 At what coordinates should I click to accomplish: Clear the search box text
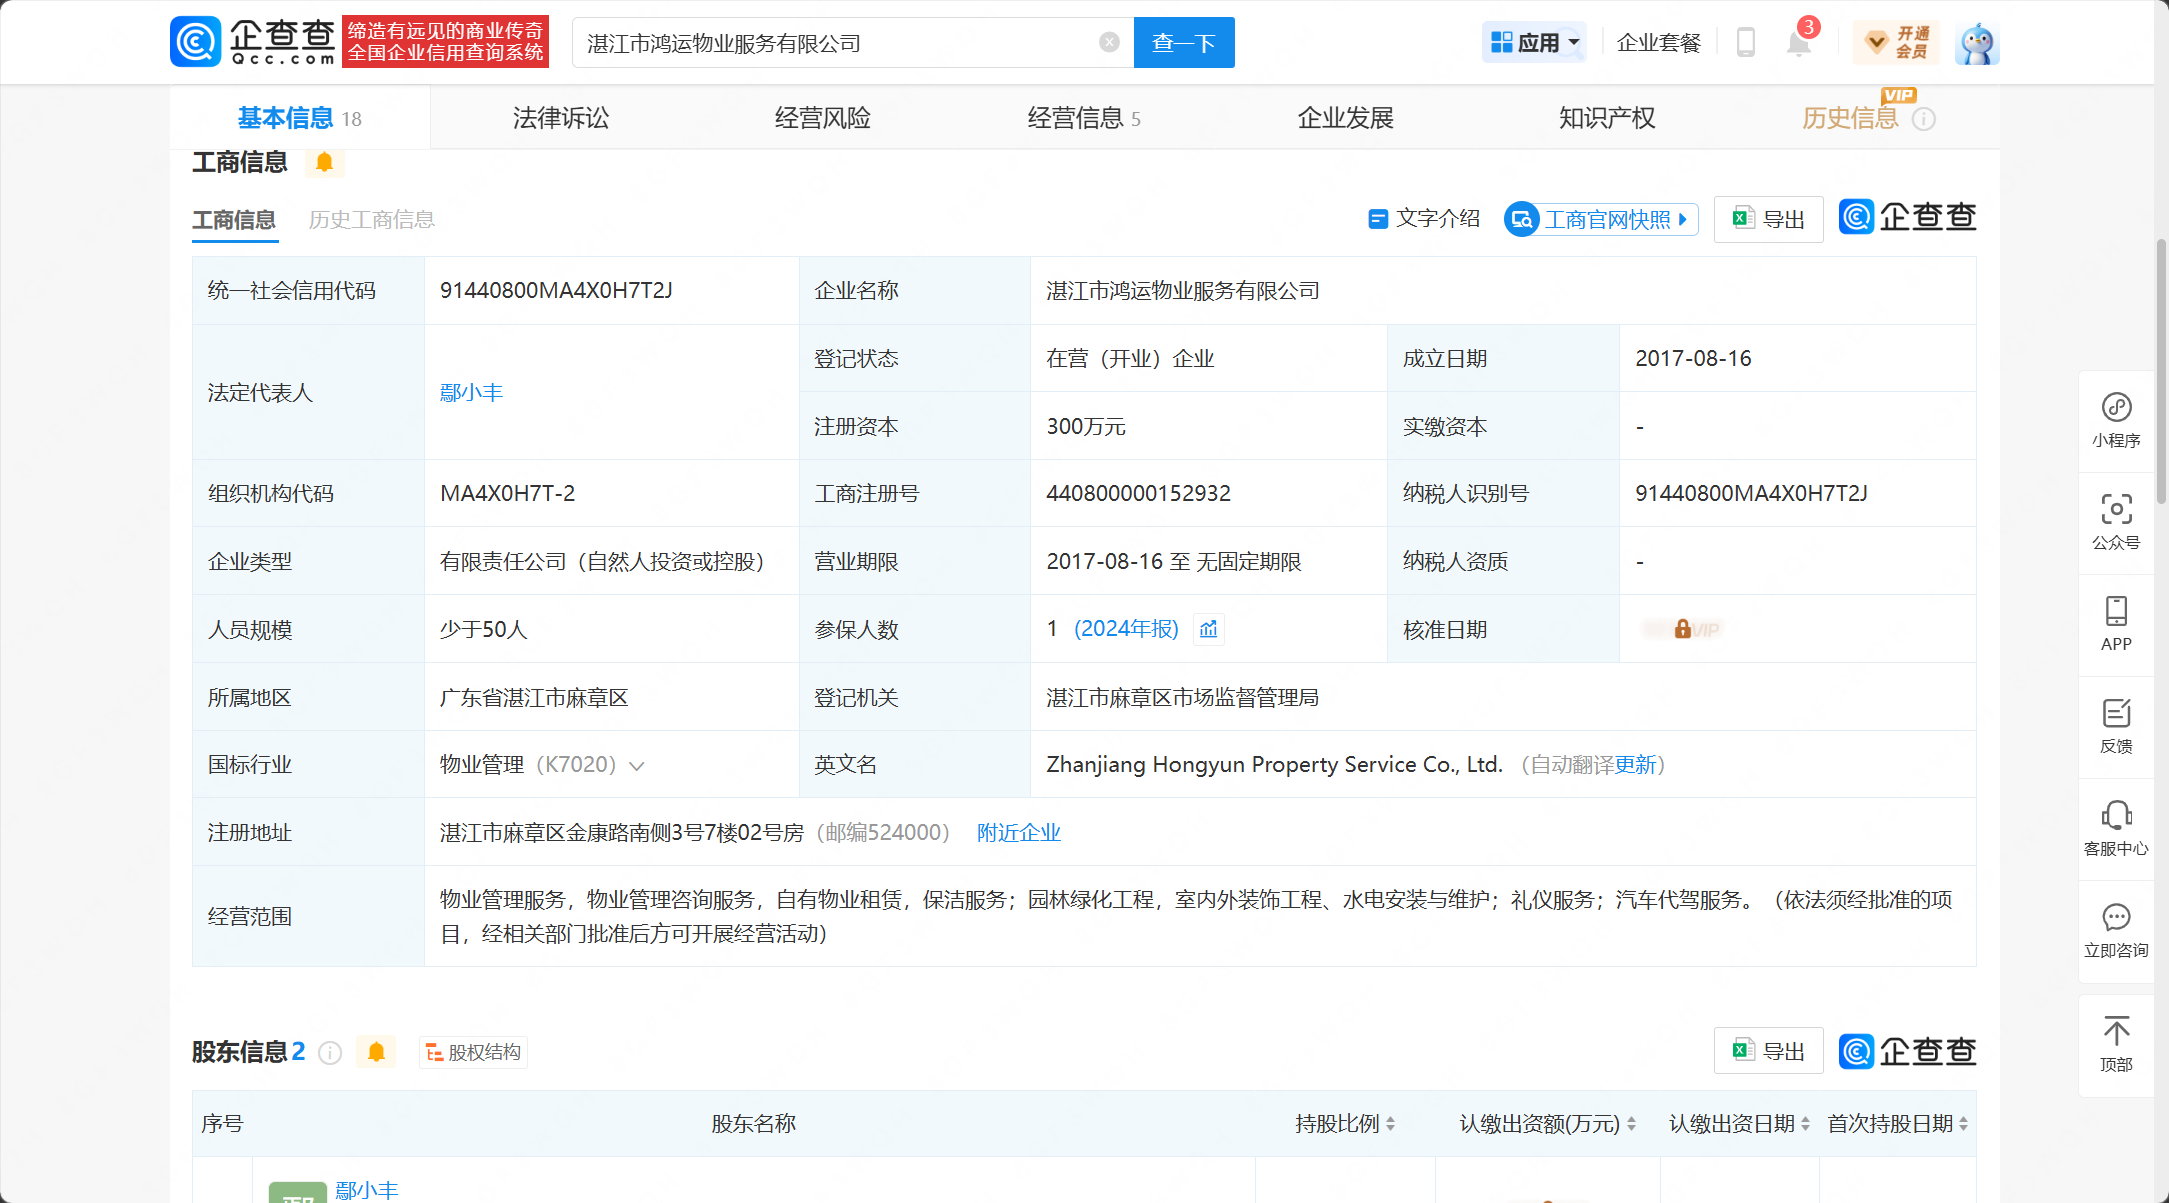[x=1109, y=42]
